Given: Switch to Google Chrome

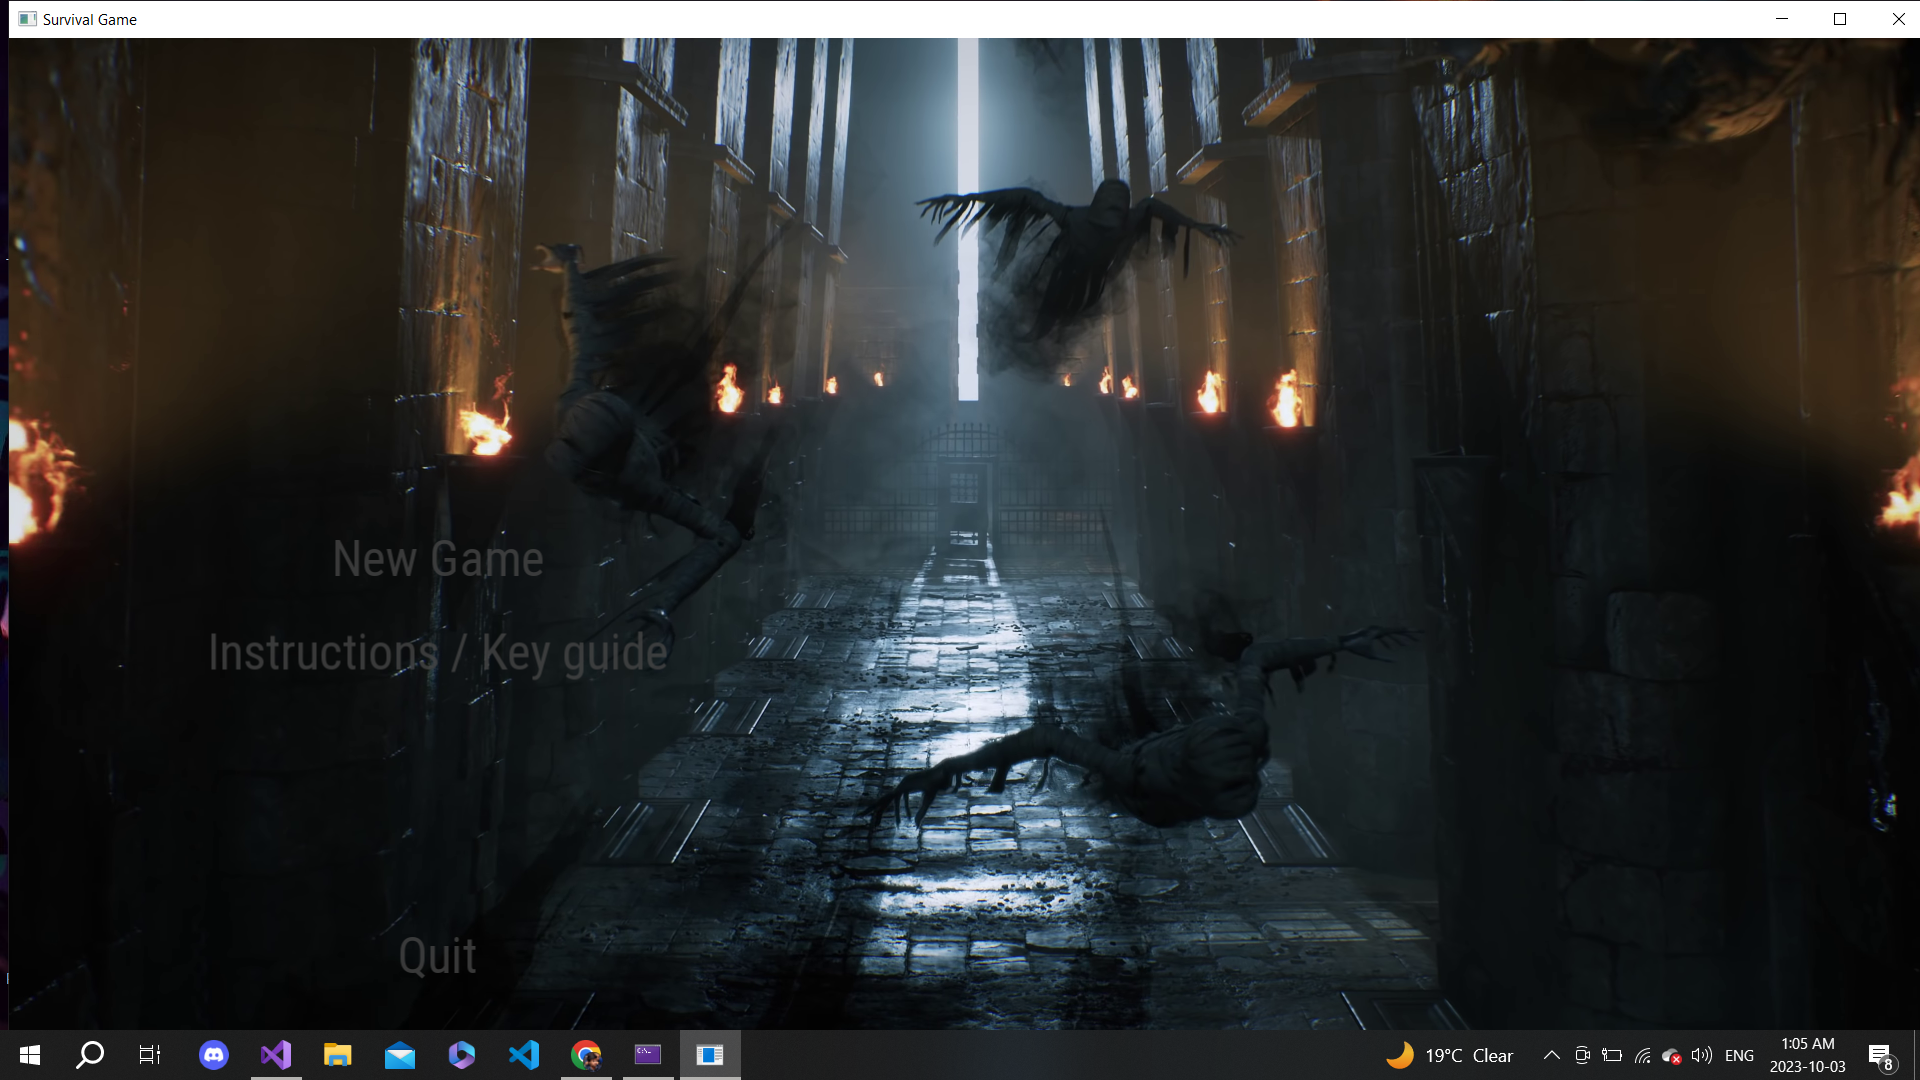Looking at the screenshot, I should (586, 1055).
